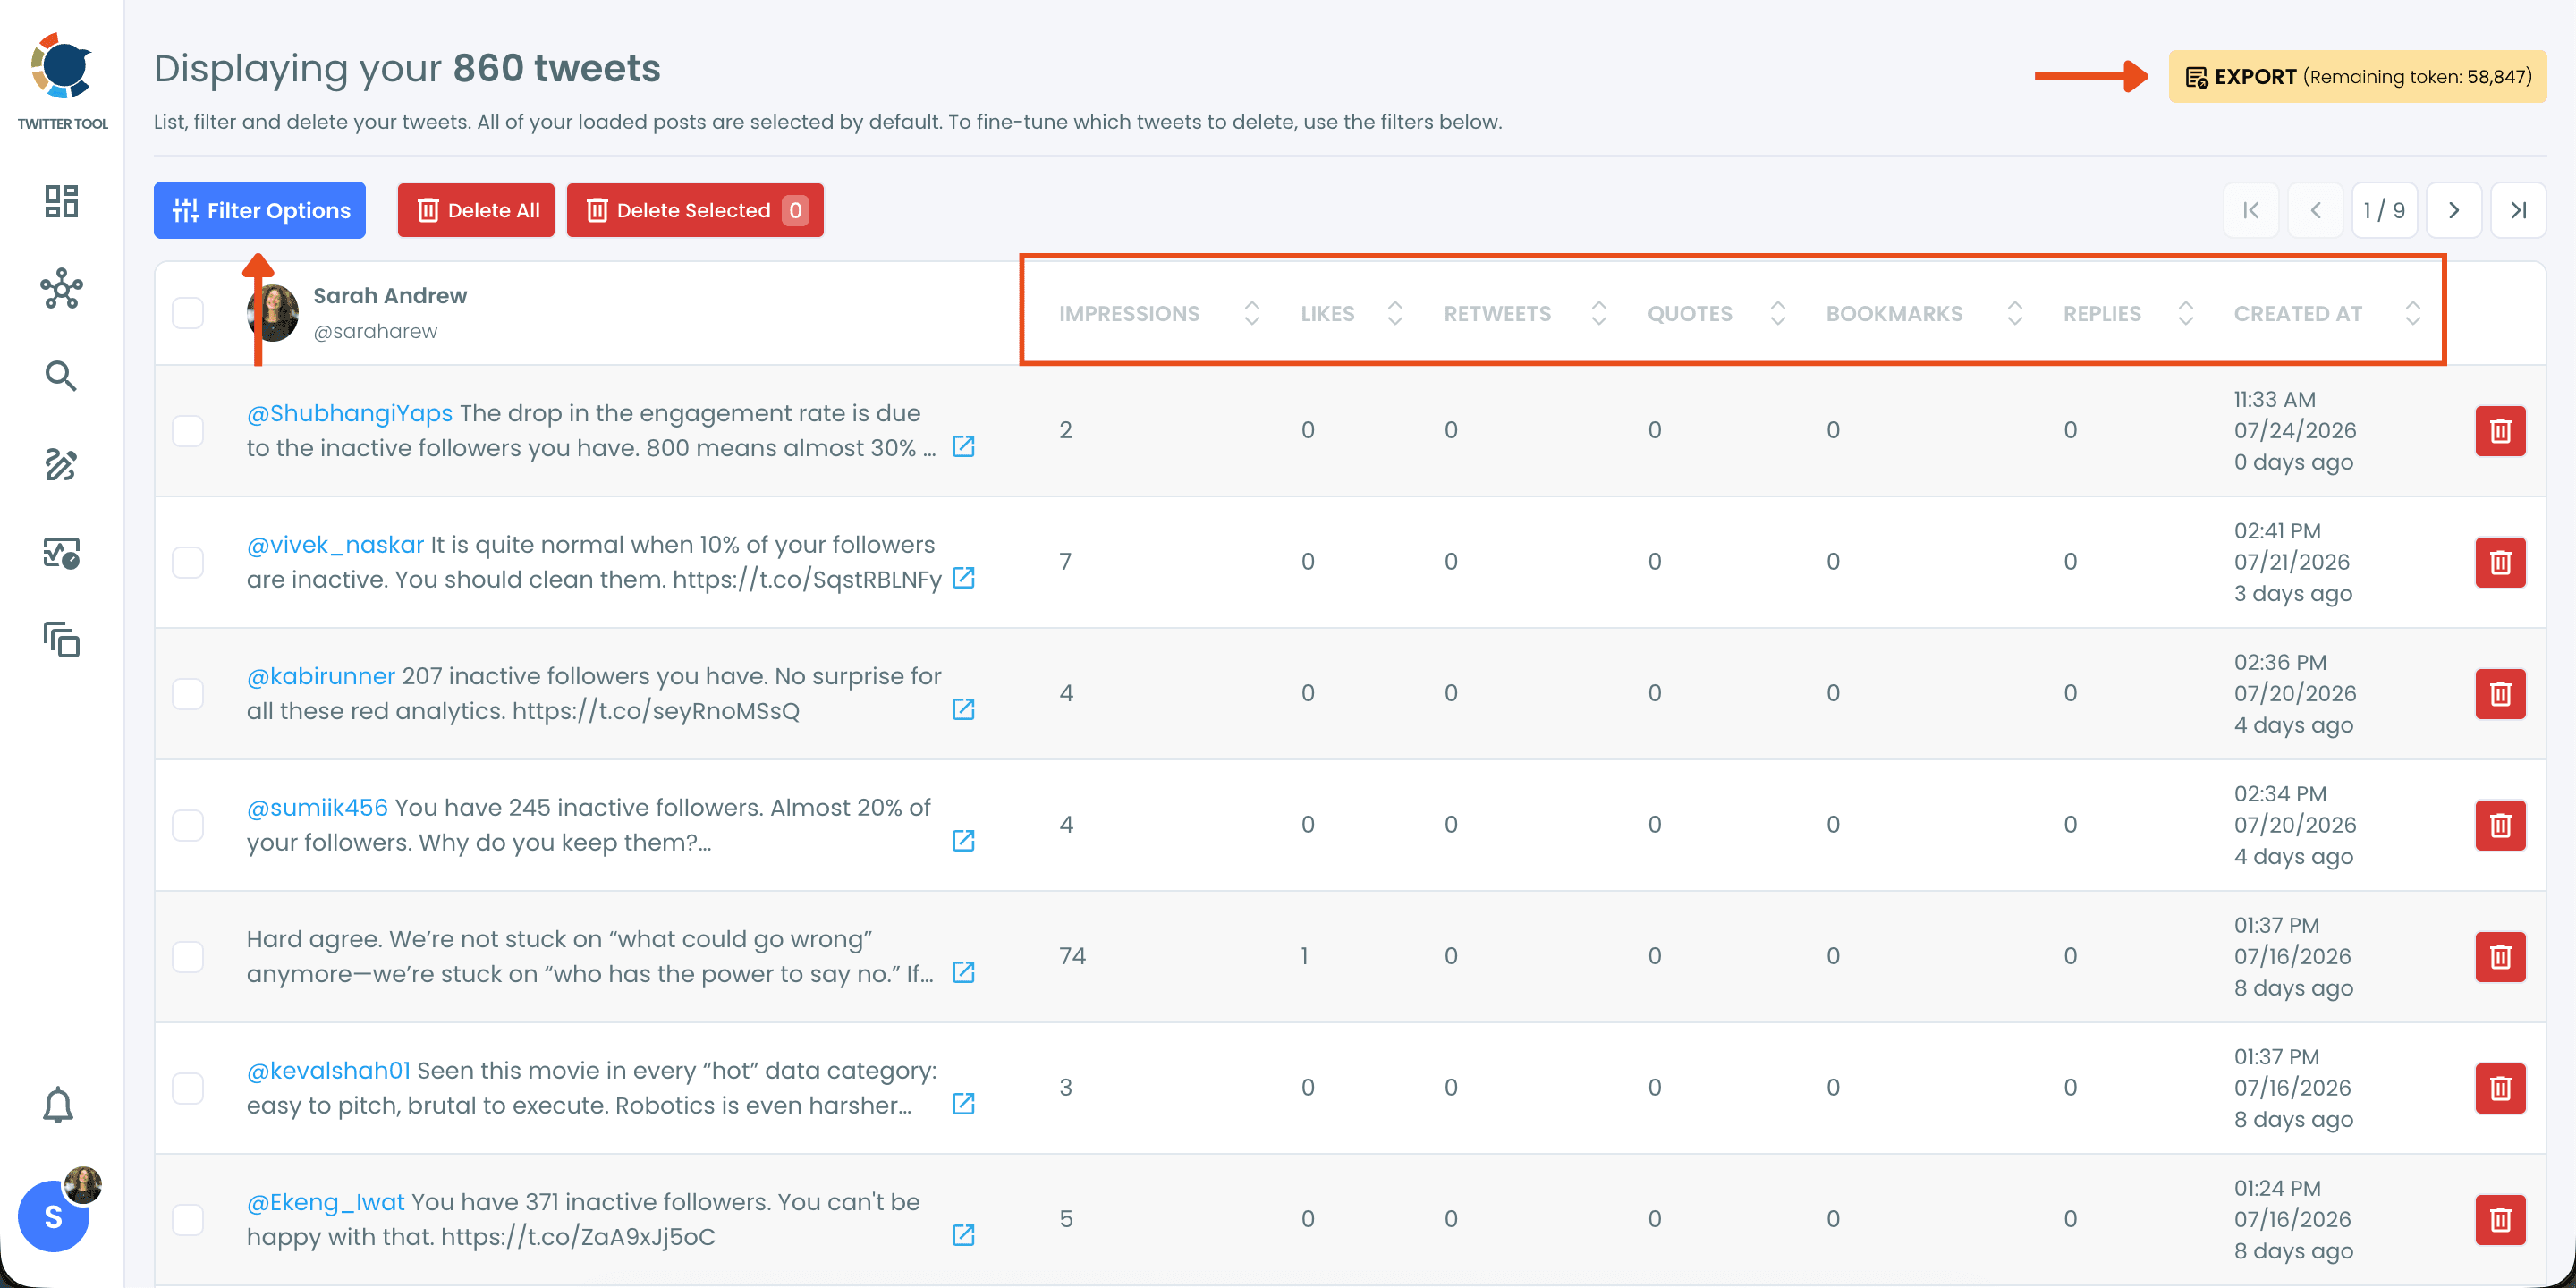Open the network nodes icon in sidebar

point(61,289)
